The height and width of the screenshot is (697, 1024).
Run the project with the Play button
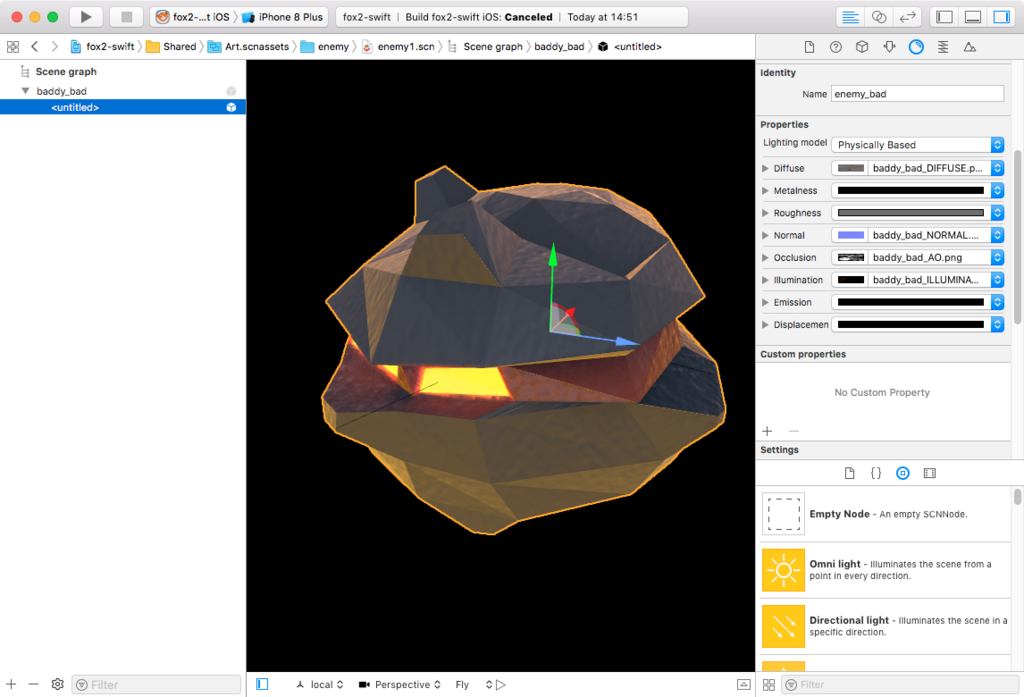click(x=86, y=17)
